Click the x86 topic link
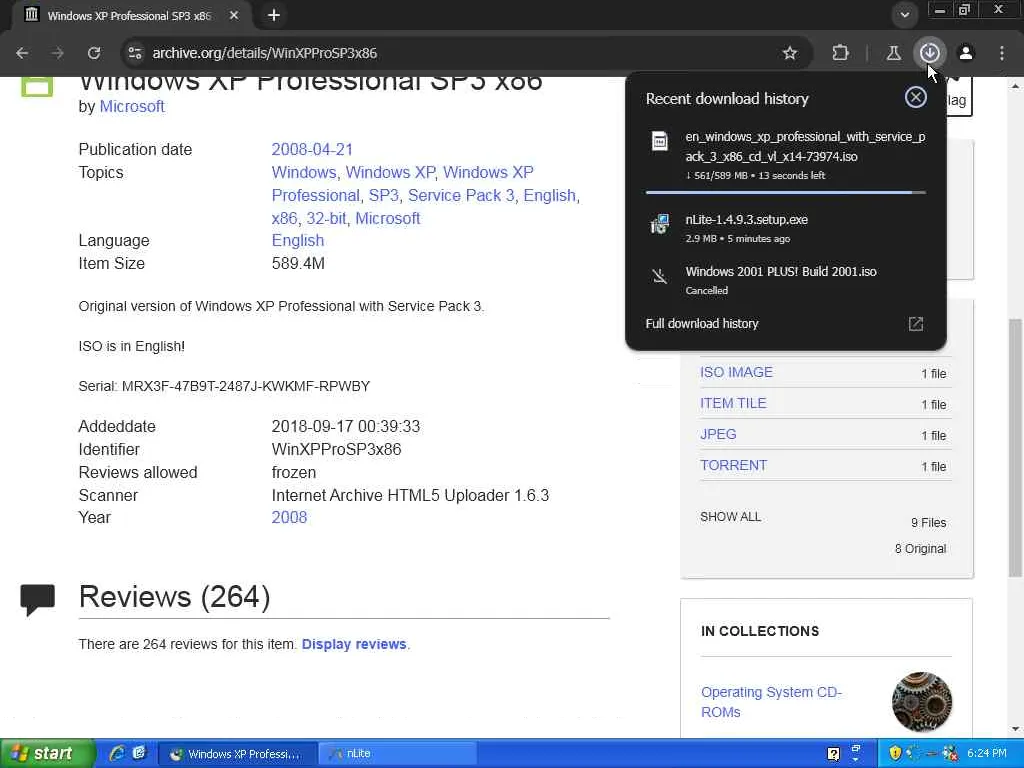 pos(284,218)
